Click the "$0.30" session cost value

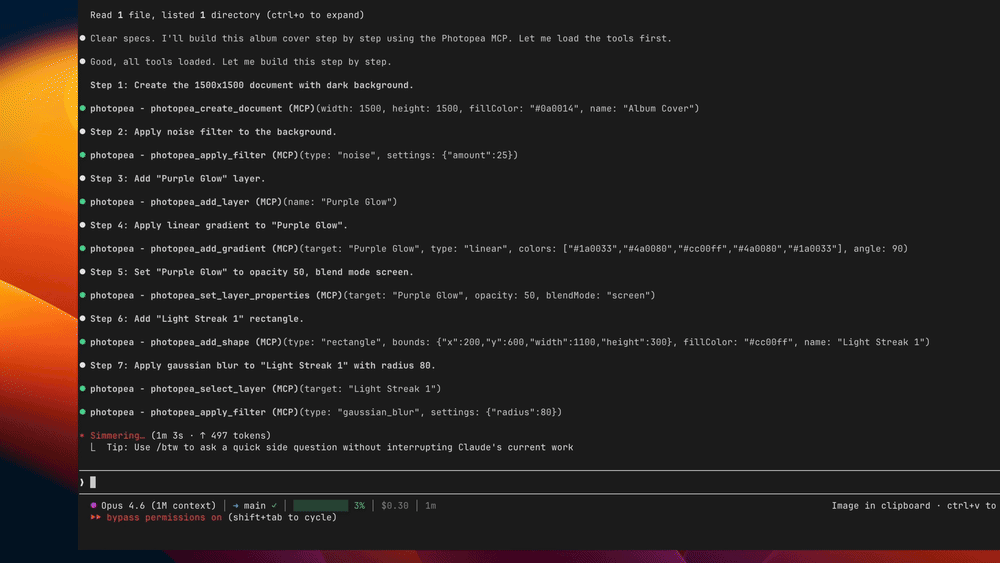[395, 506]
